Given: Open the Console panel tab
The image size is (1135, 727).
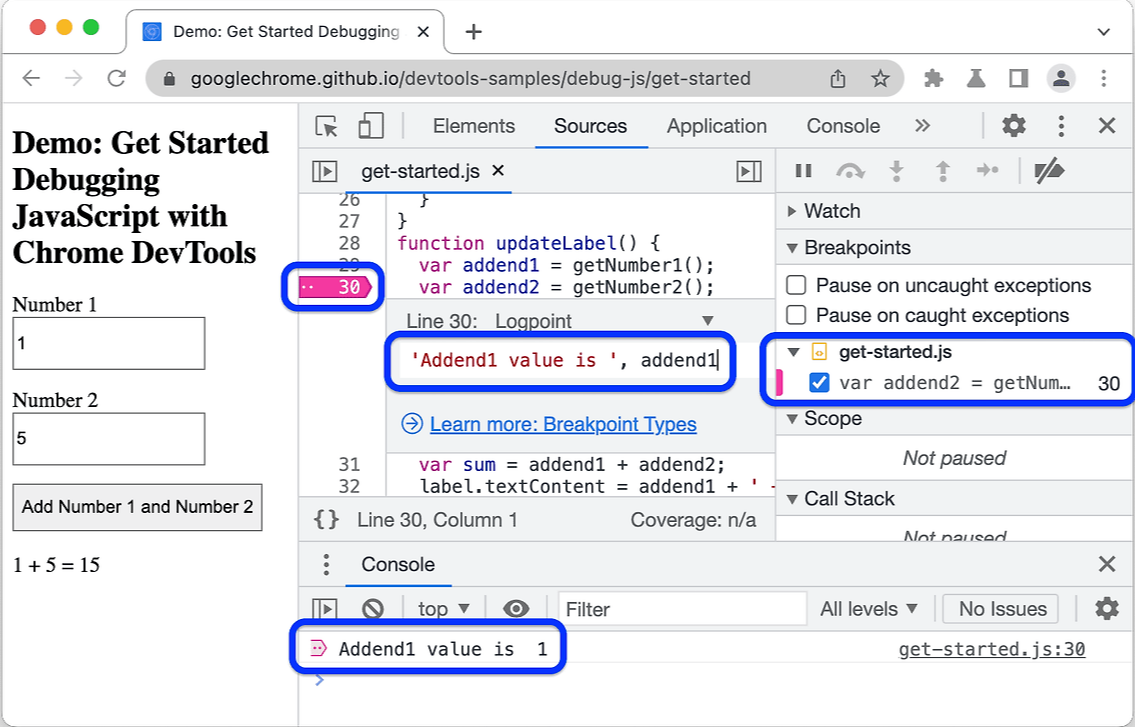Looking at the screenshot, I should click(843, 126).
